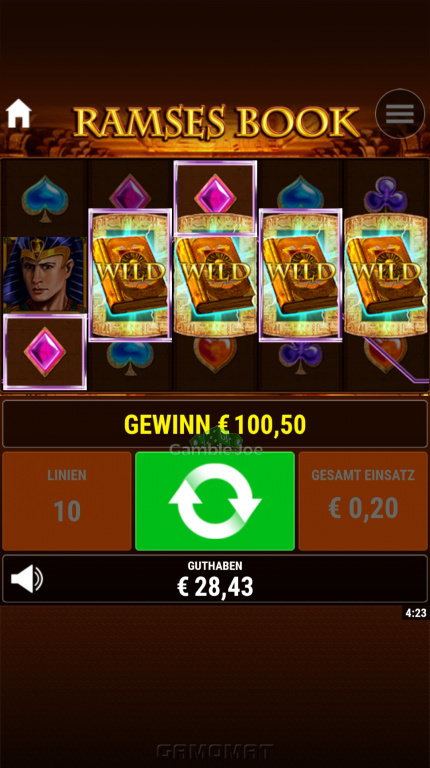The image size is (430, 768).
Task: Click the Ramses Book title logo
Action: (216, 121)
